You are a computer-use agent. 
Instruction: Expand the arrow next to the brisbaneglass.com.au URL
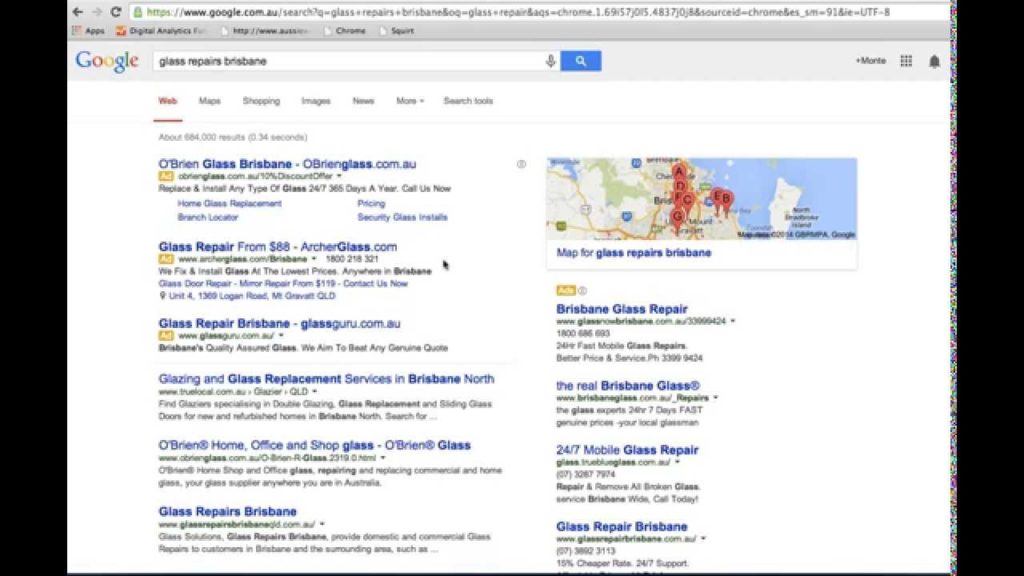(716, 398)
